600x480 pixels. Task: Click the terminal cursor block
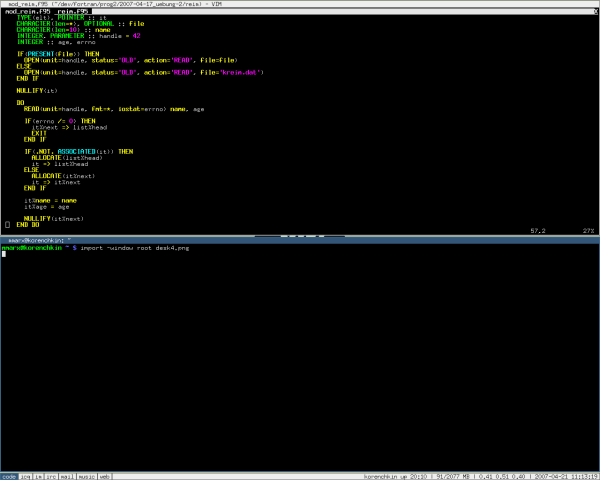pos(3,254)
